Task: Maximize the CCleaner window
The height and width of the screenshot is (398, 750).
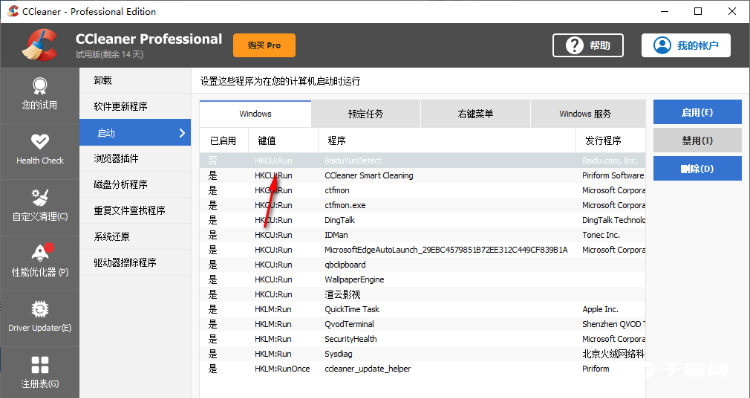Action: point(698,11)
